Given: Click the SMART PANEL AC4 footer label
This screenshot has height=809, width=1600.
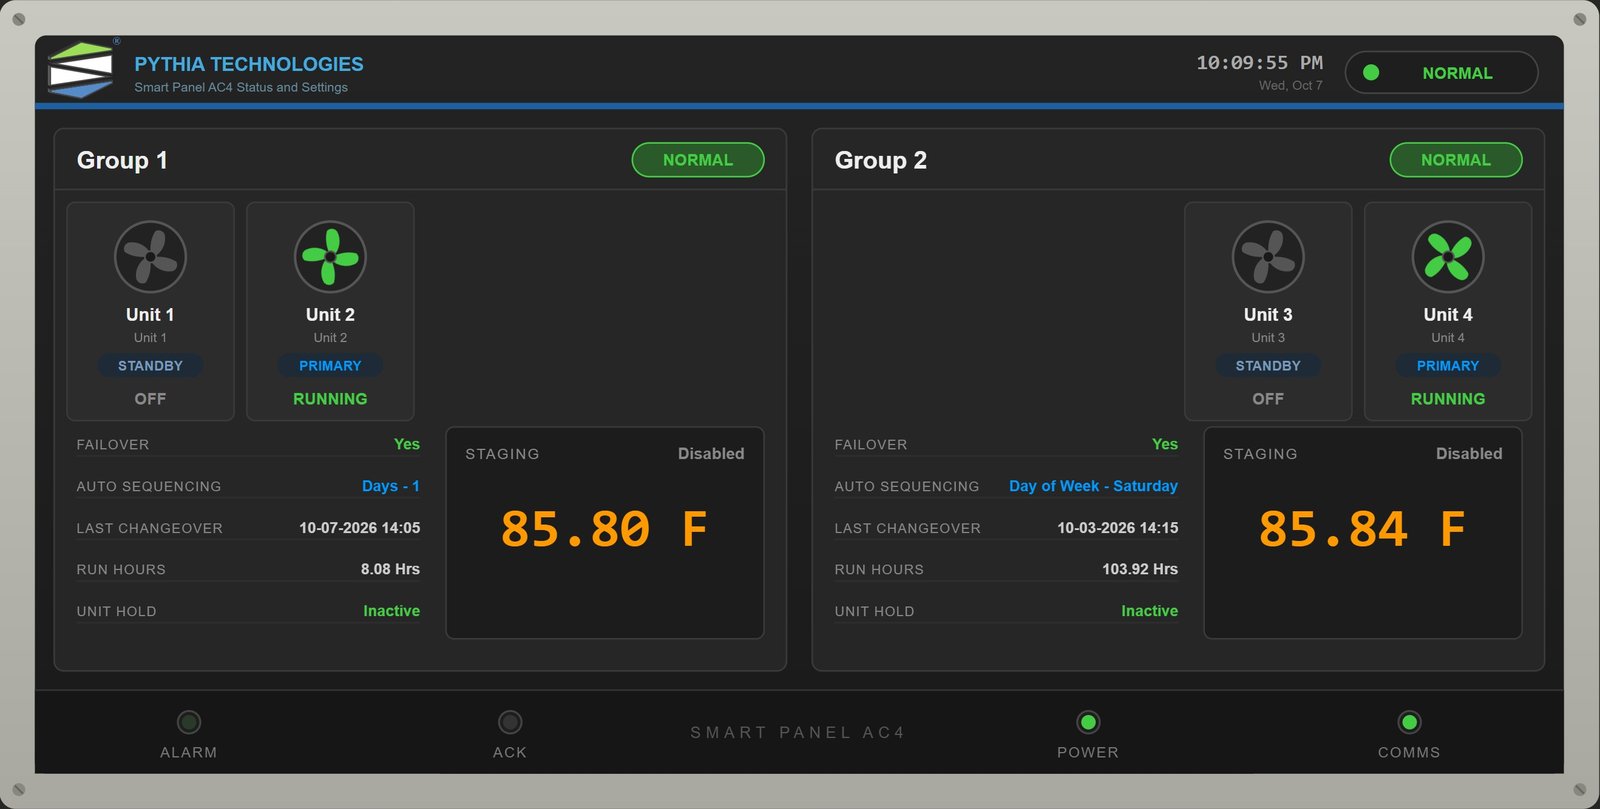Looking at the screenshot, I should pyautogui.click(x=798, y=733).
